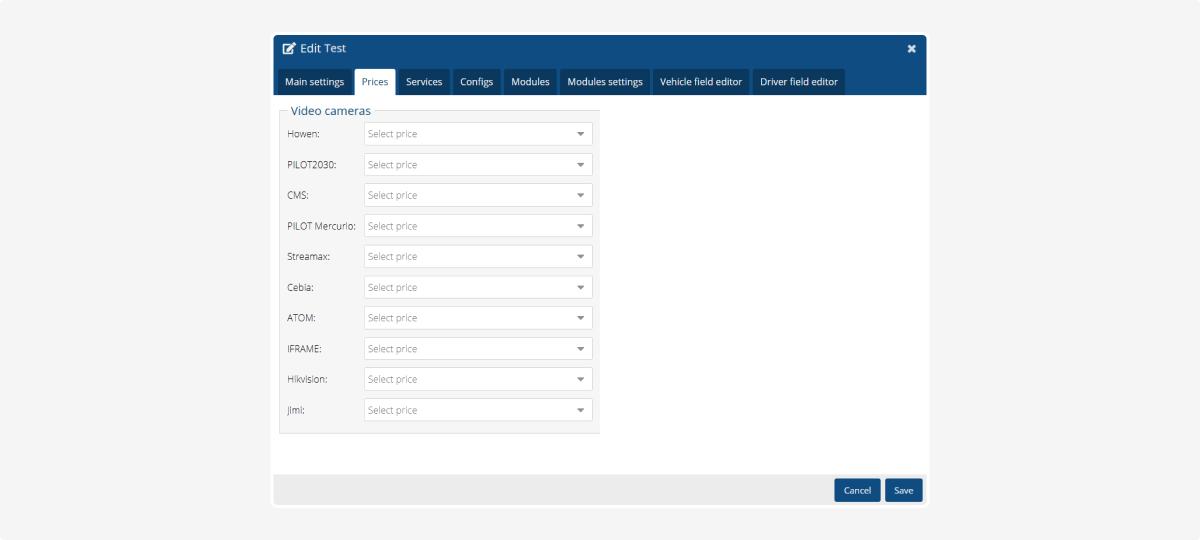Expand the Howen price dropdown arrow
1200x540 pixels.
tap(580, 134)
